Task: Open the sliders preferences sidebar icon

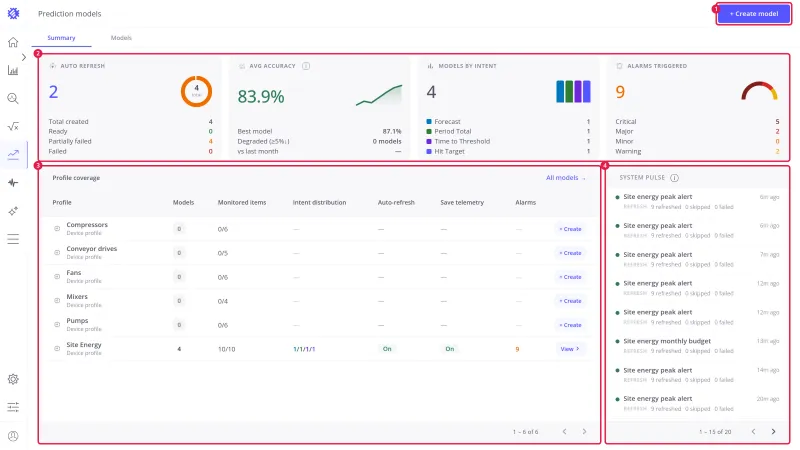Action: [x=13, y=407]
